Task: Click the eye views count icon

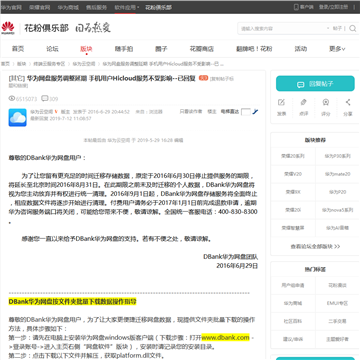Action: coord(12,99)
